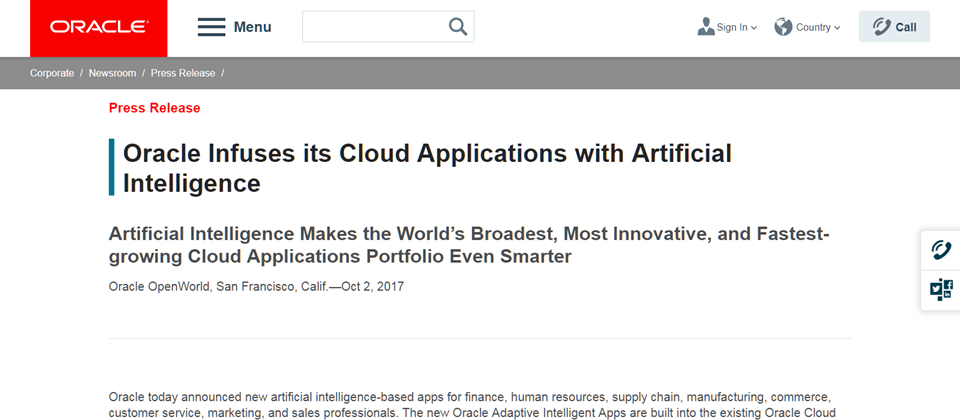Image resolution: width=960 pixels, height=420 pixels.
Task: Click the Country globe icon
Action: 783,27
